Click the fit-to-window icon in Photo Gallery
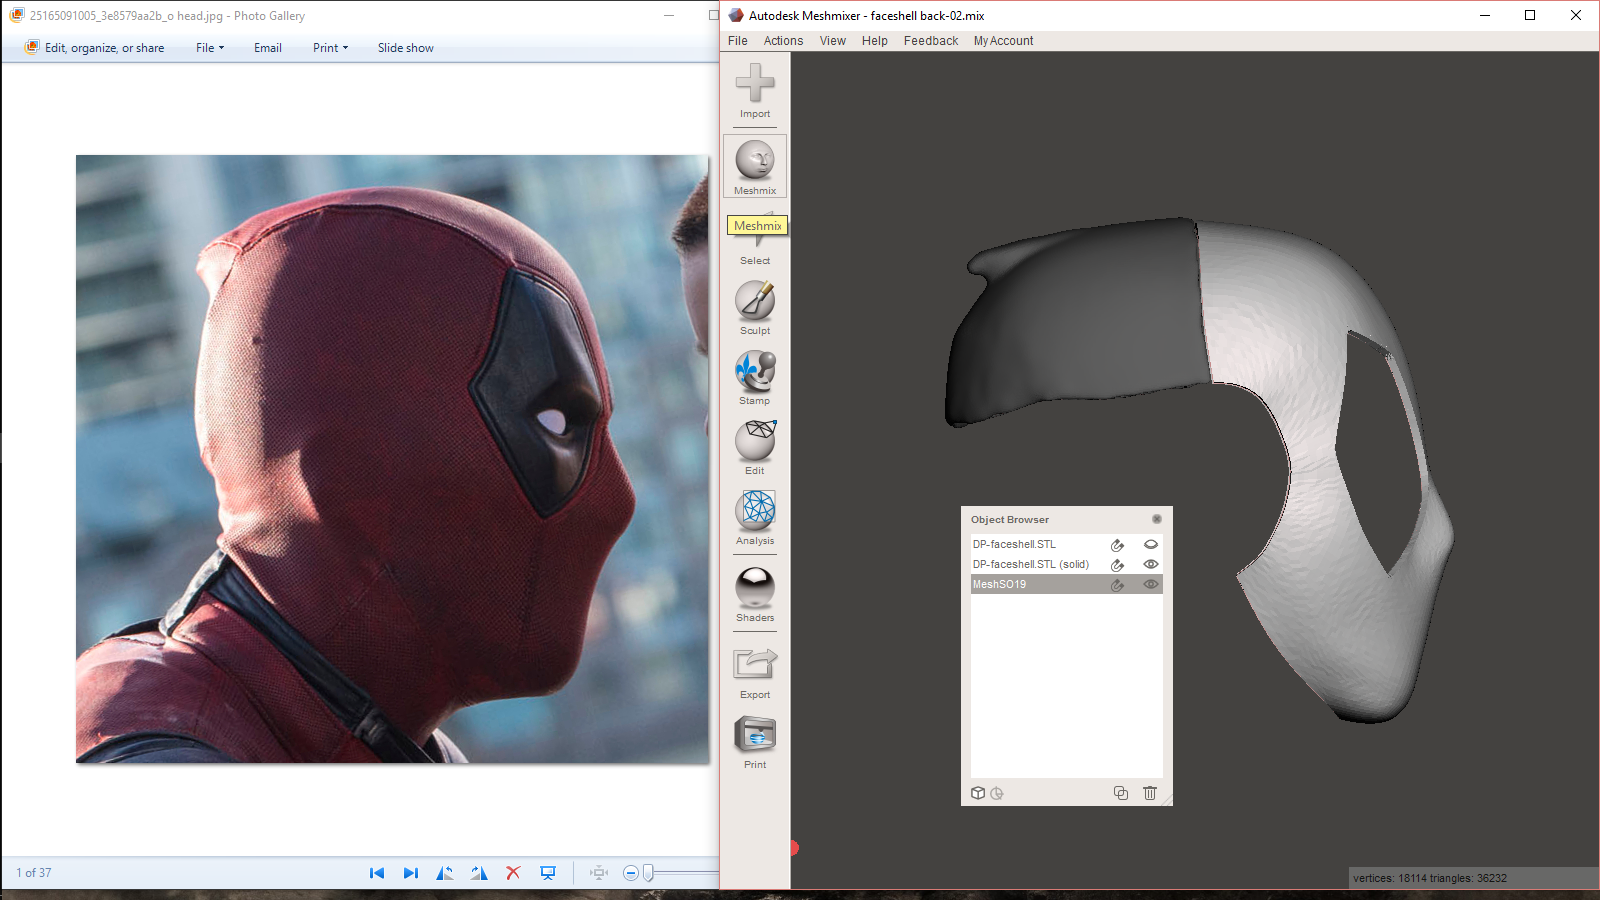Image resolution: width=1600 pixels, height=900 pixels. click(x=599, y=873)
